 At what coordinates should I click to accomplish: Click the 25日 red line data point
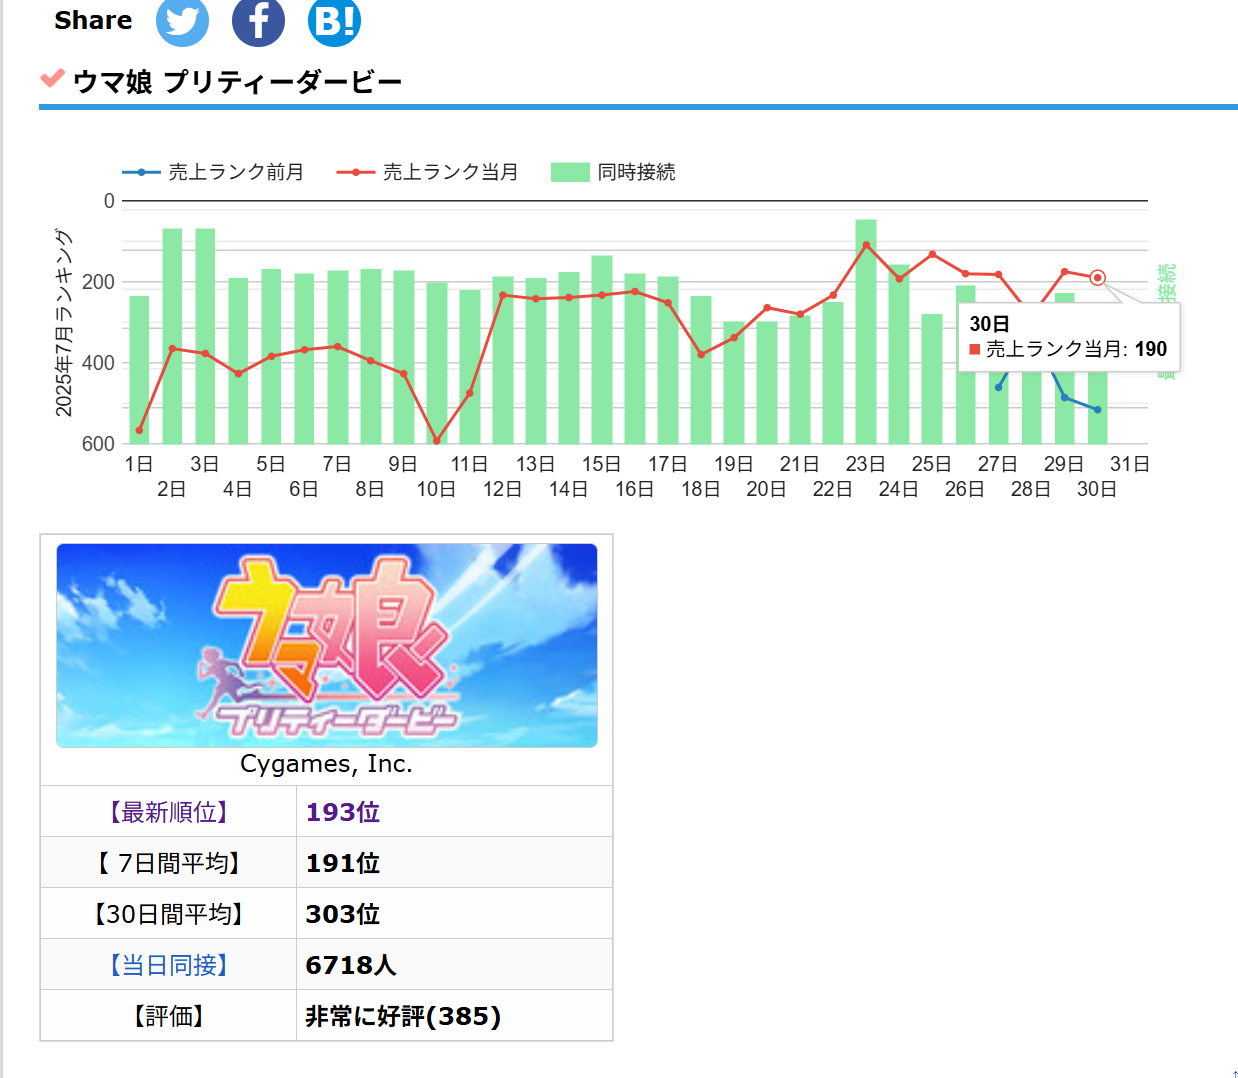coord(932,254)
